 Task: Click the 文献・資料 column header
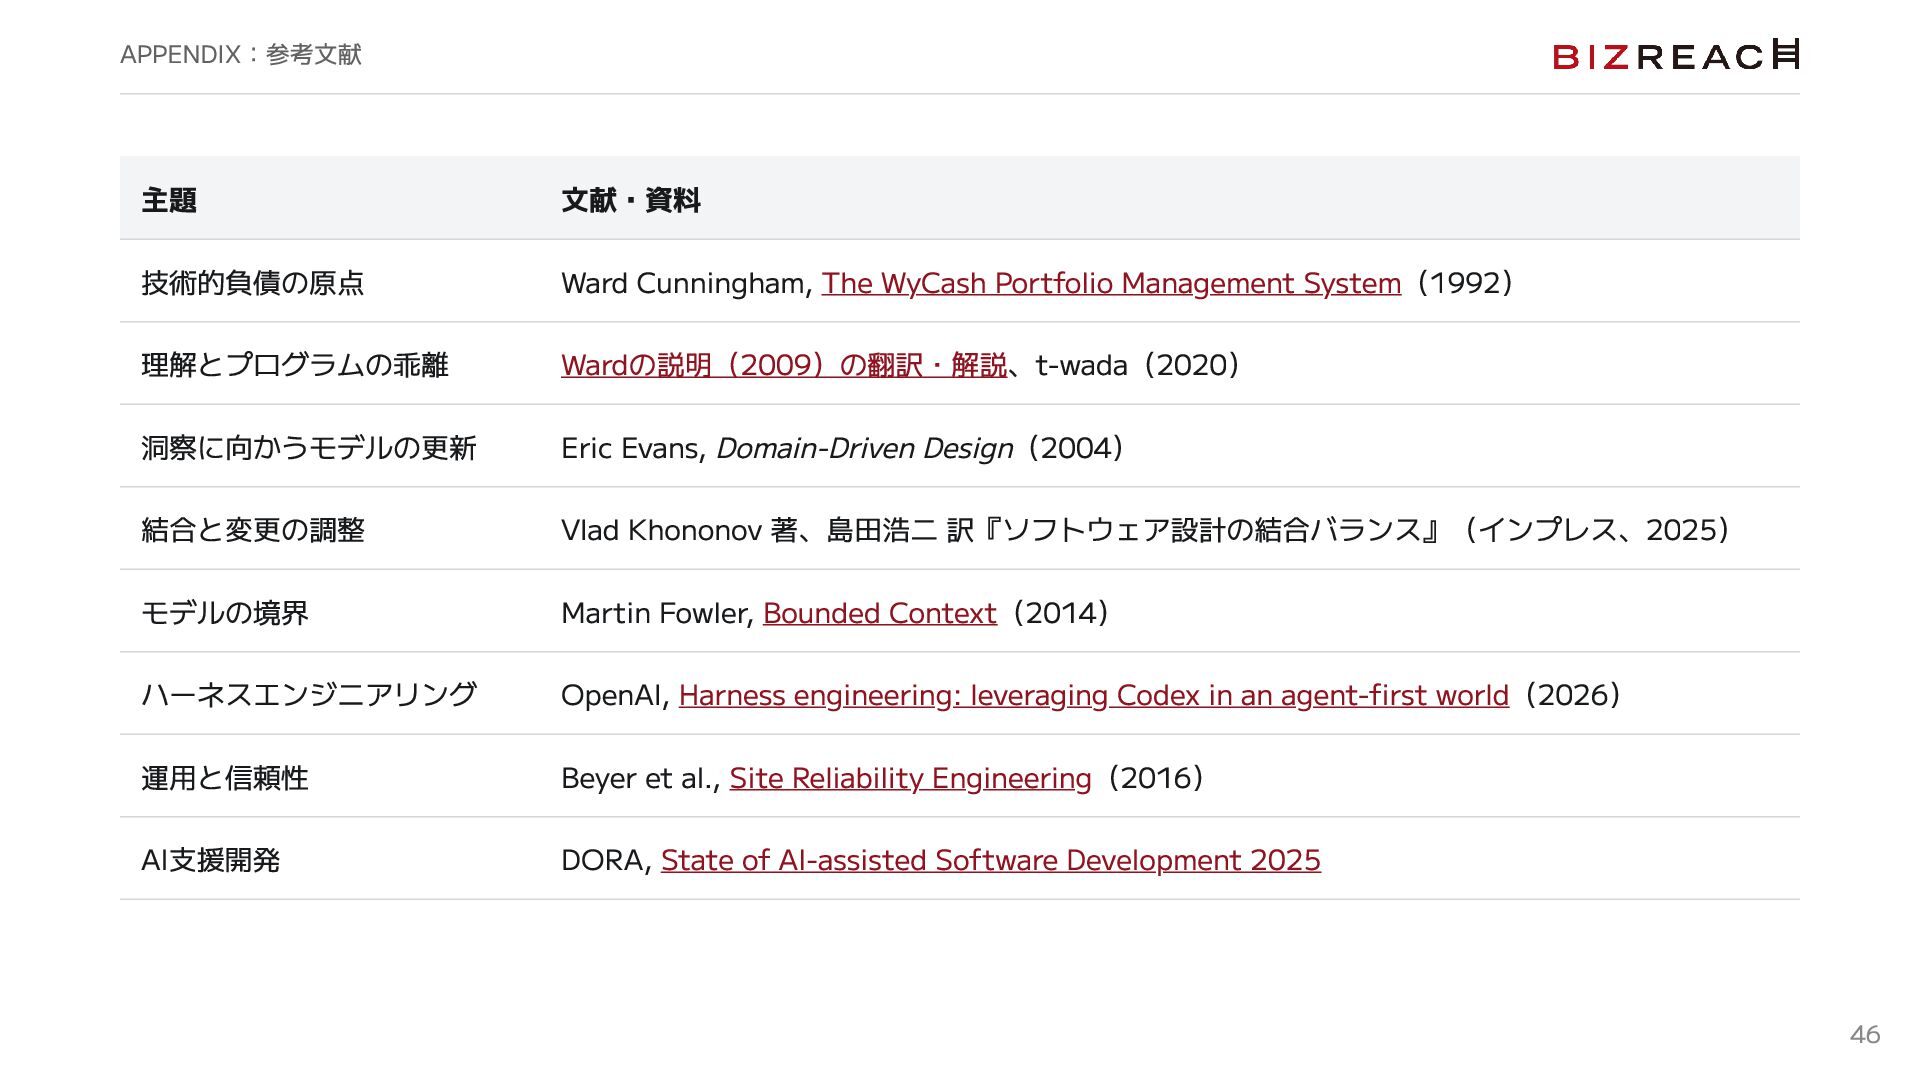pyautogui.click(x=630, y=200)
